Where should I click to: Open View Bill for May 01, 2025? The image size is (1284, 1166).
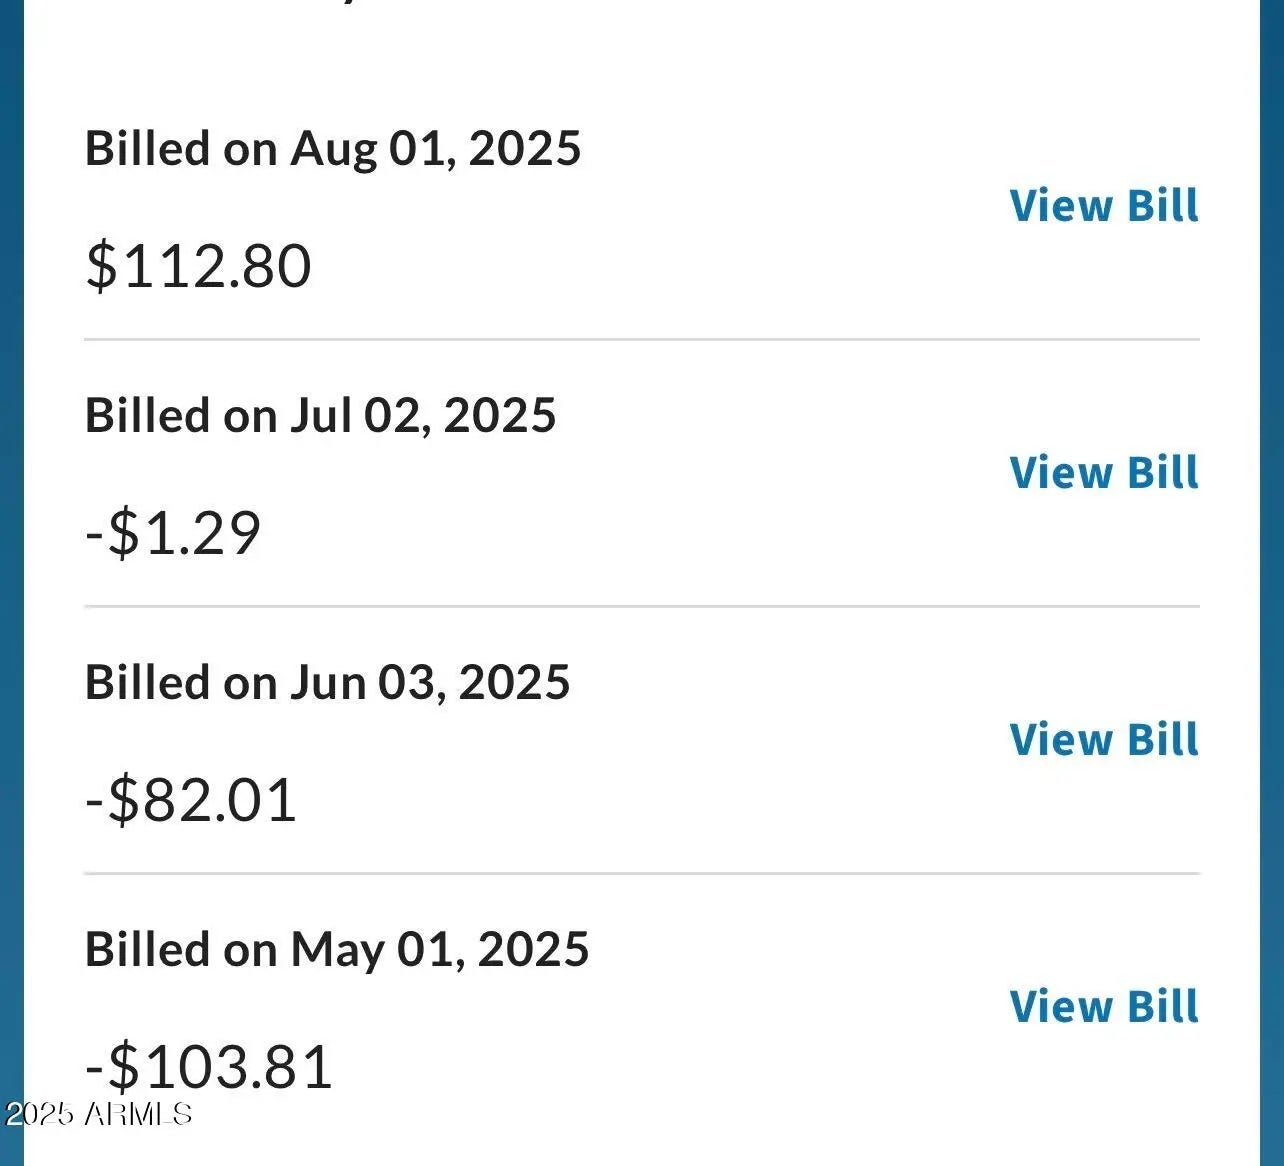pos(1104,1007)
